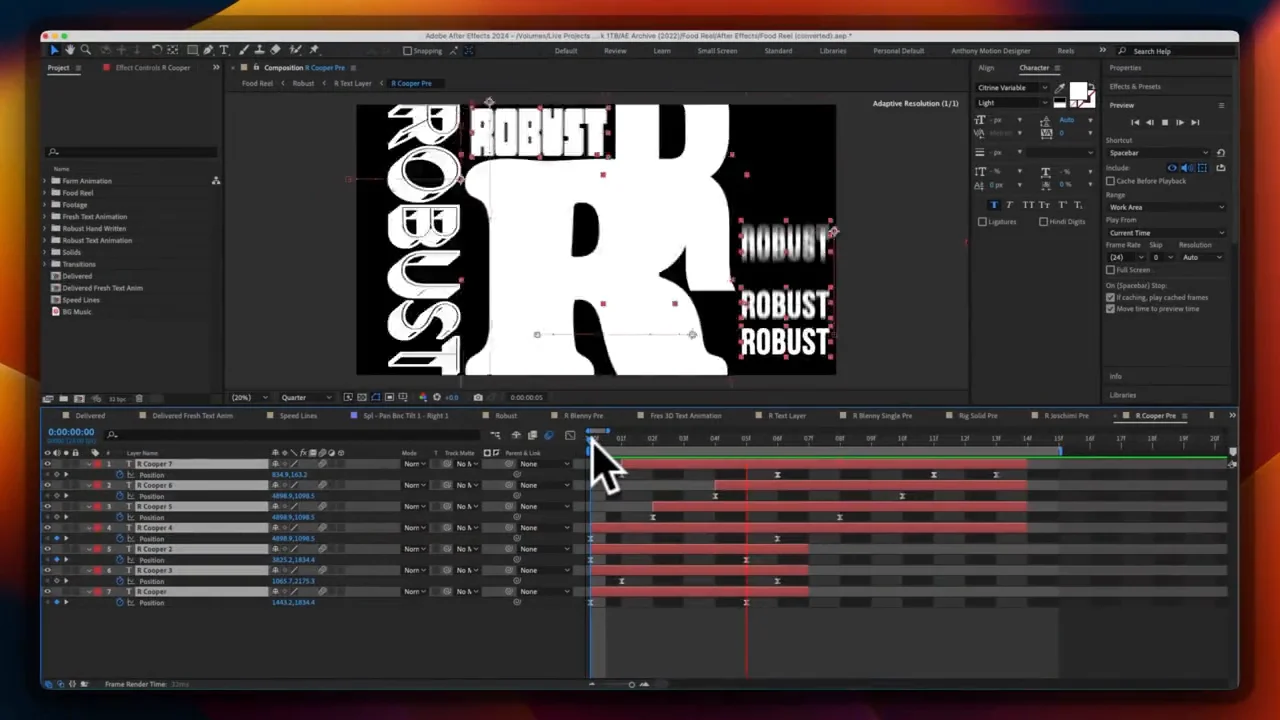1280x720 pixels.
Task: Uncheck If caching, play cached frames
Action: pos(1110,297)
